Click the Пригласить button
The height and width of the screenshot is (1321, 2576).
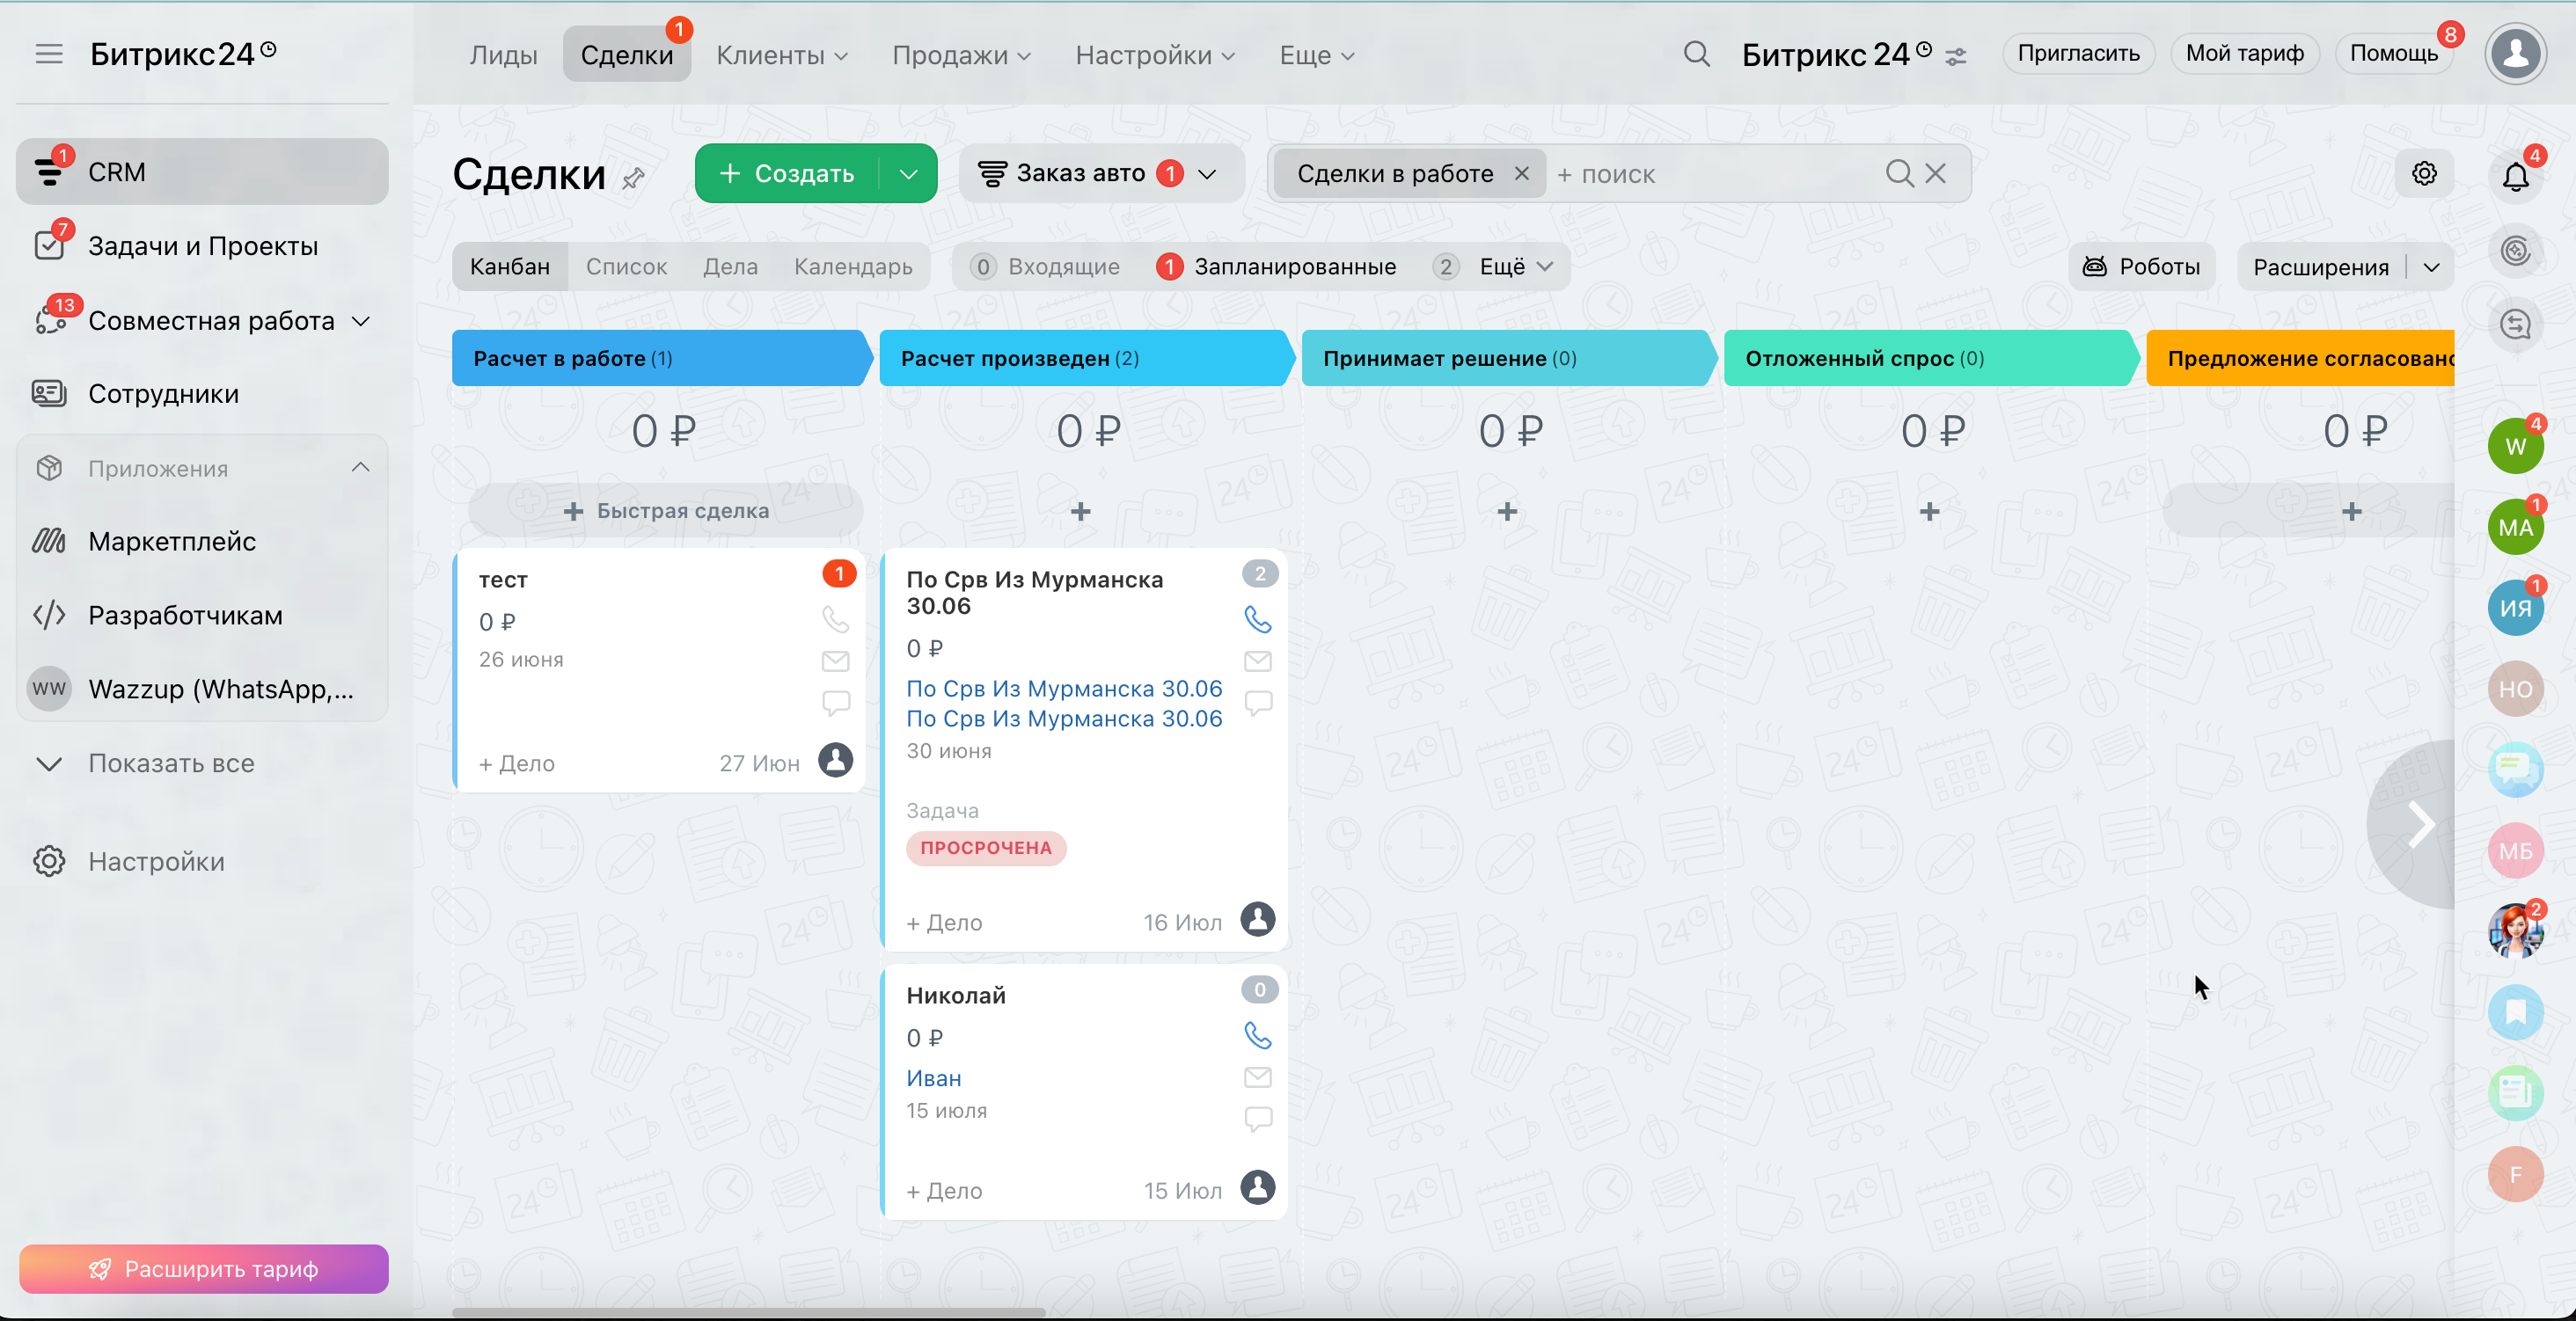pyautogui.click(x=2078, y=53)
